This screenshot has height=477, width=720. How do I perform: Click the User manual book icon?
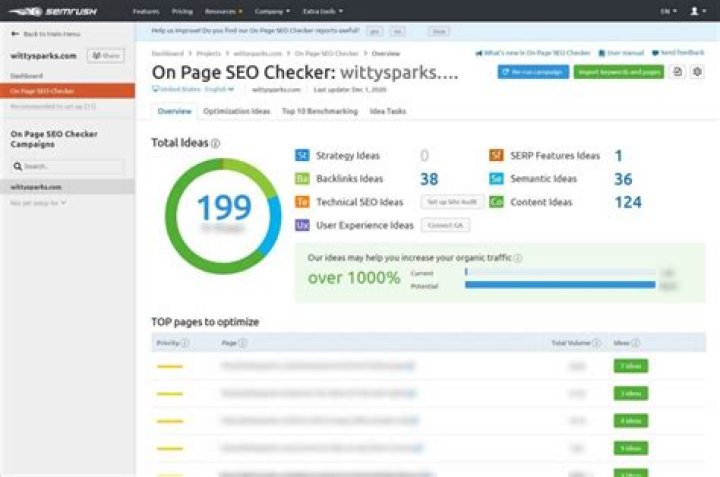coord(602,53)
